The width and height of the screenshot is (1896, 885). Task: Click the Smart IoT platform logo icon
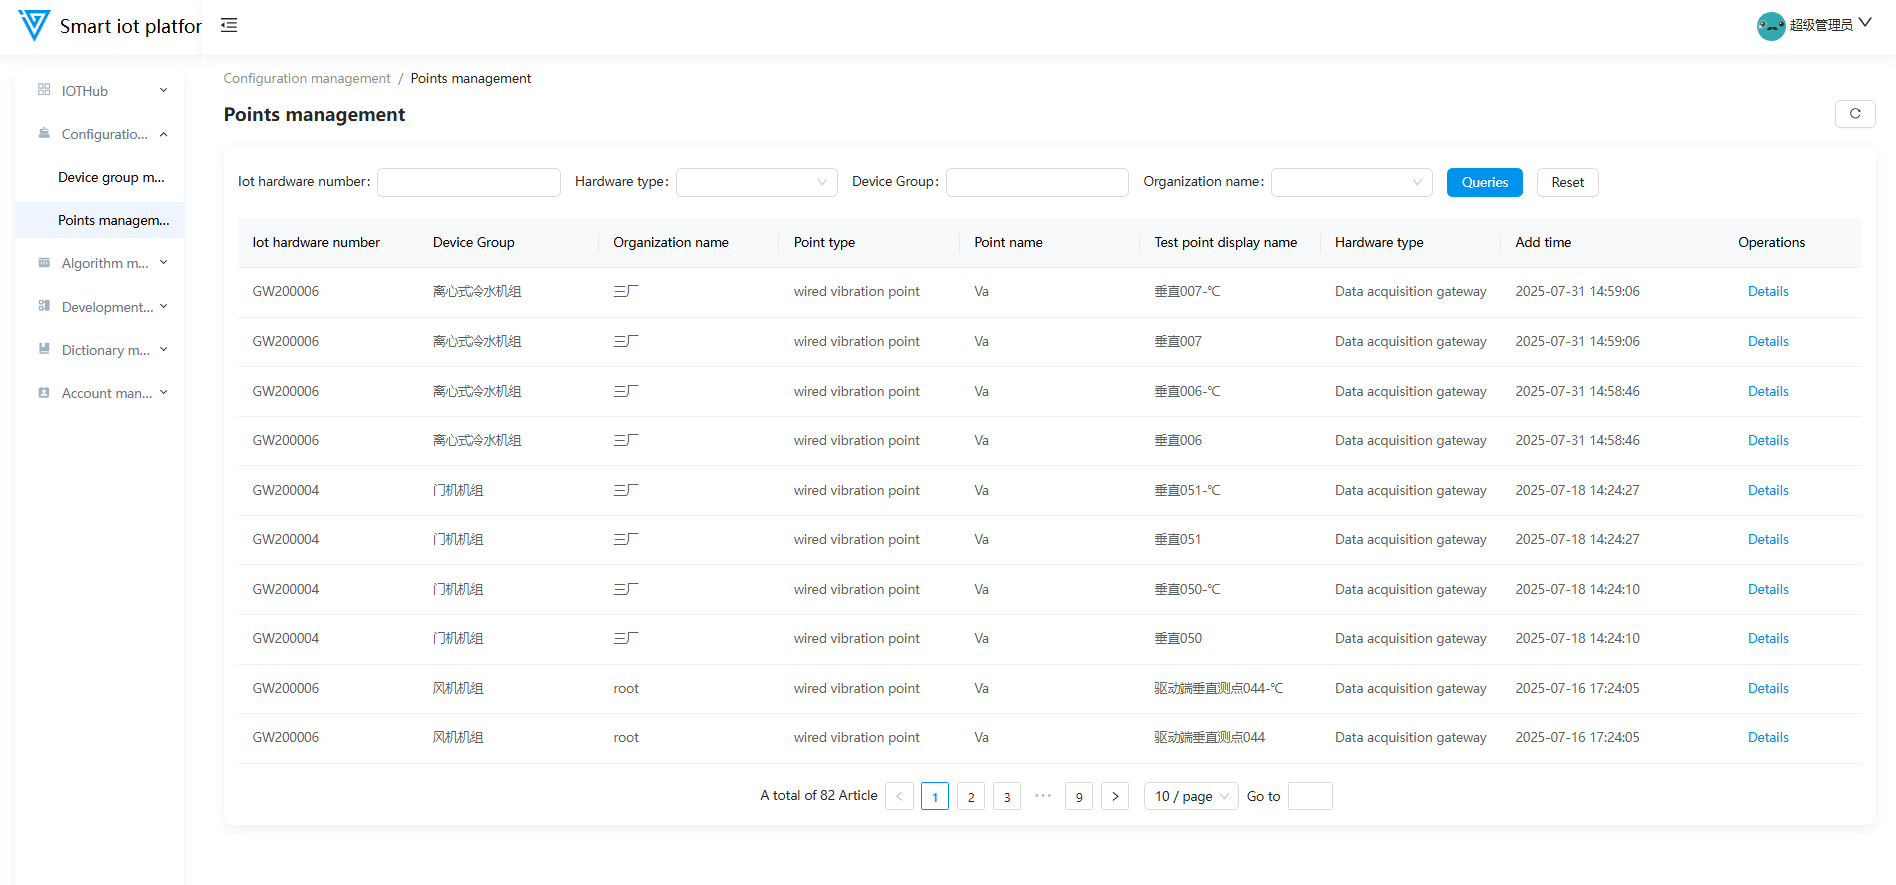(x=34, y=25)
